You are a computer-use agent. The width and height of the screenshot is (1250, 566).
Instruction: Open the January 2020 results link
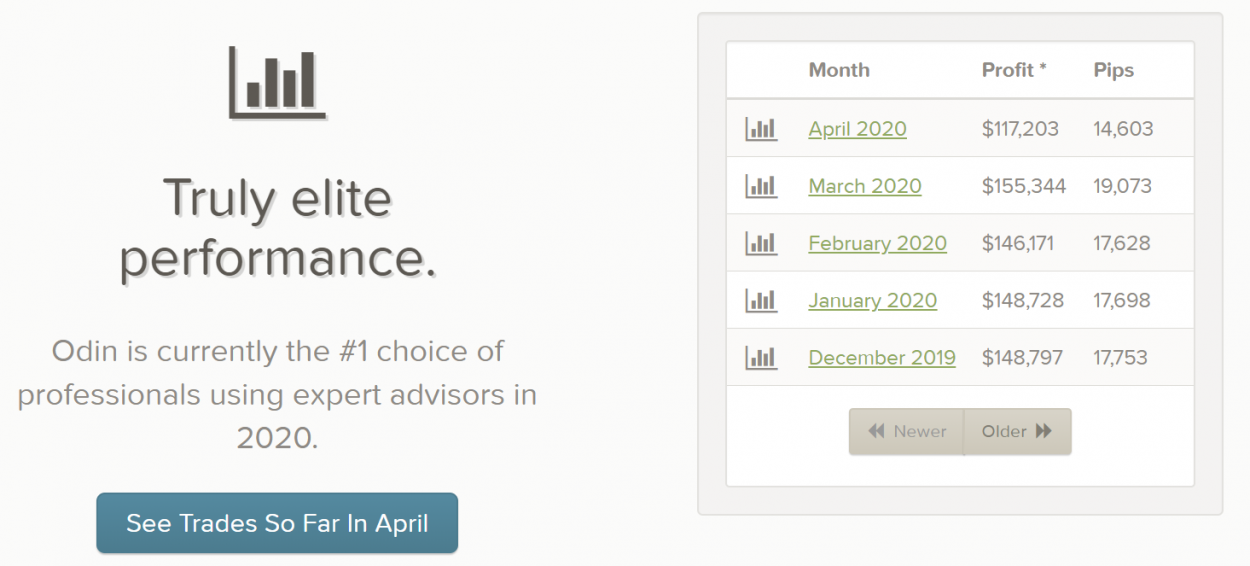(x=872, y=300)
